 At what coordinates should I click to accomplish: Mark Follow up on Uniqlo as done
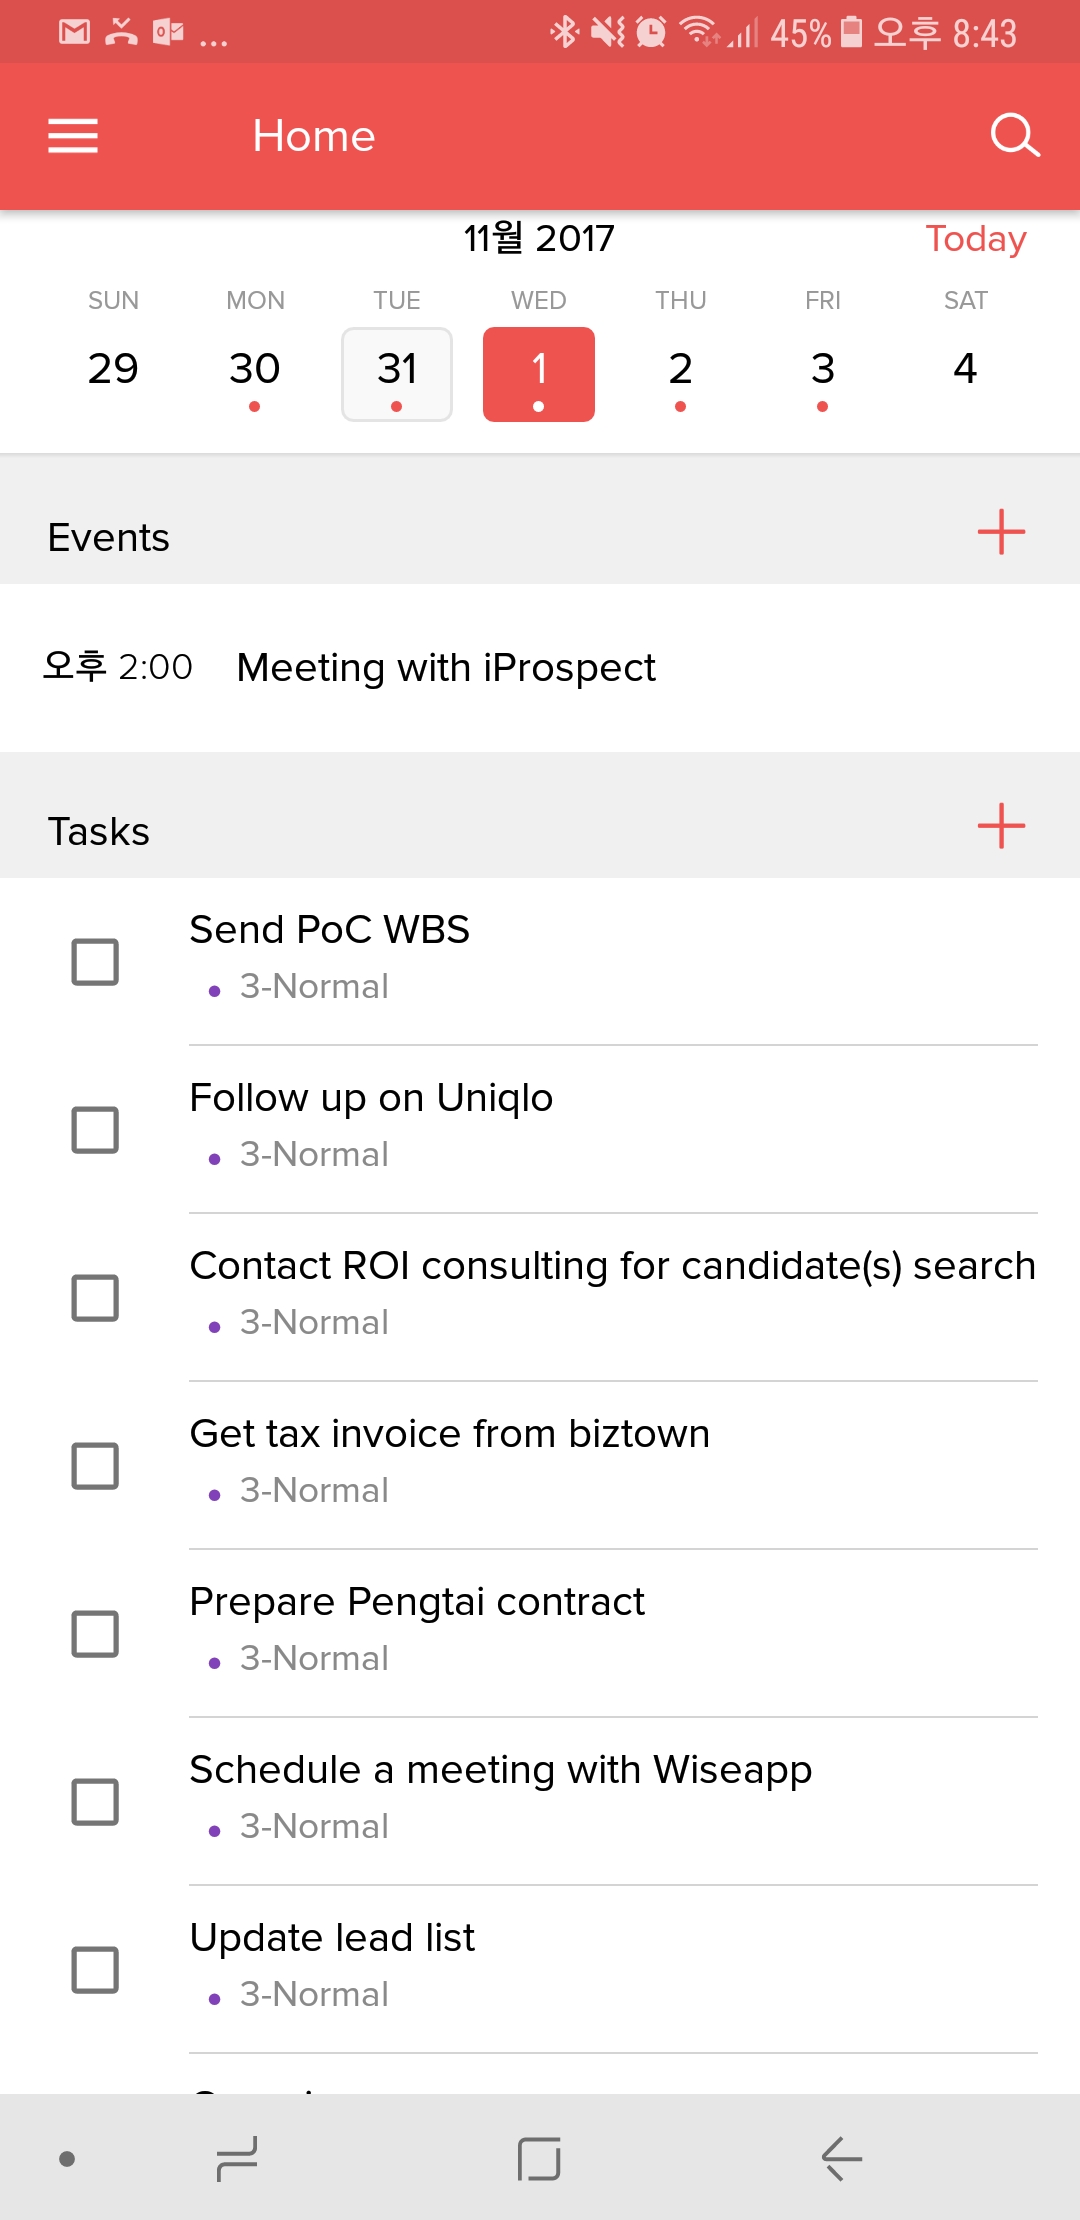[x=95, y=1130]
